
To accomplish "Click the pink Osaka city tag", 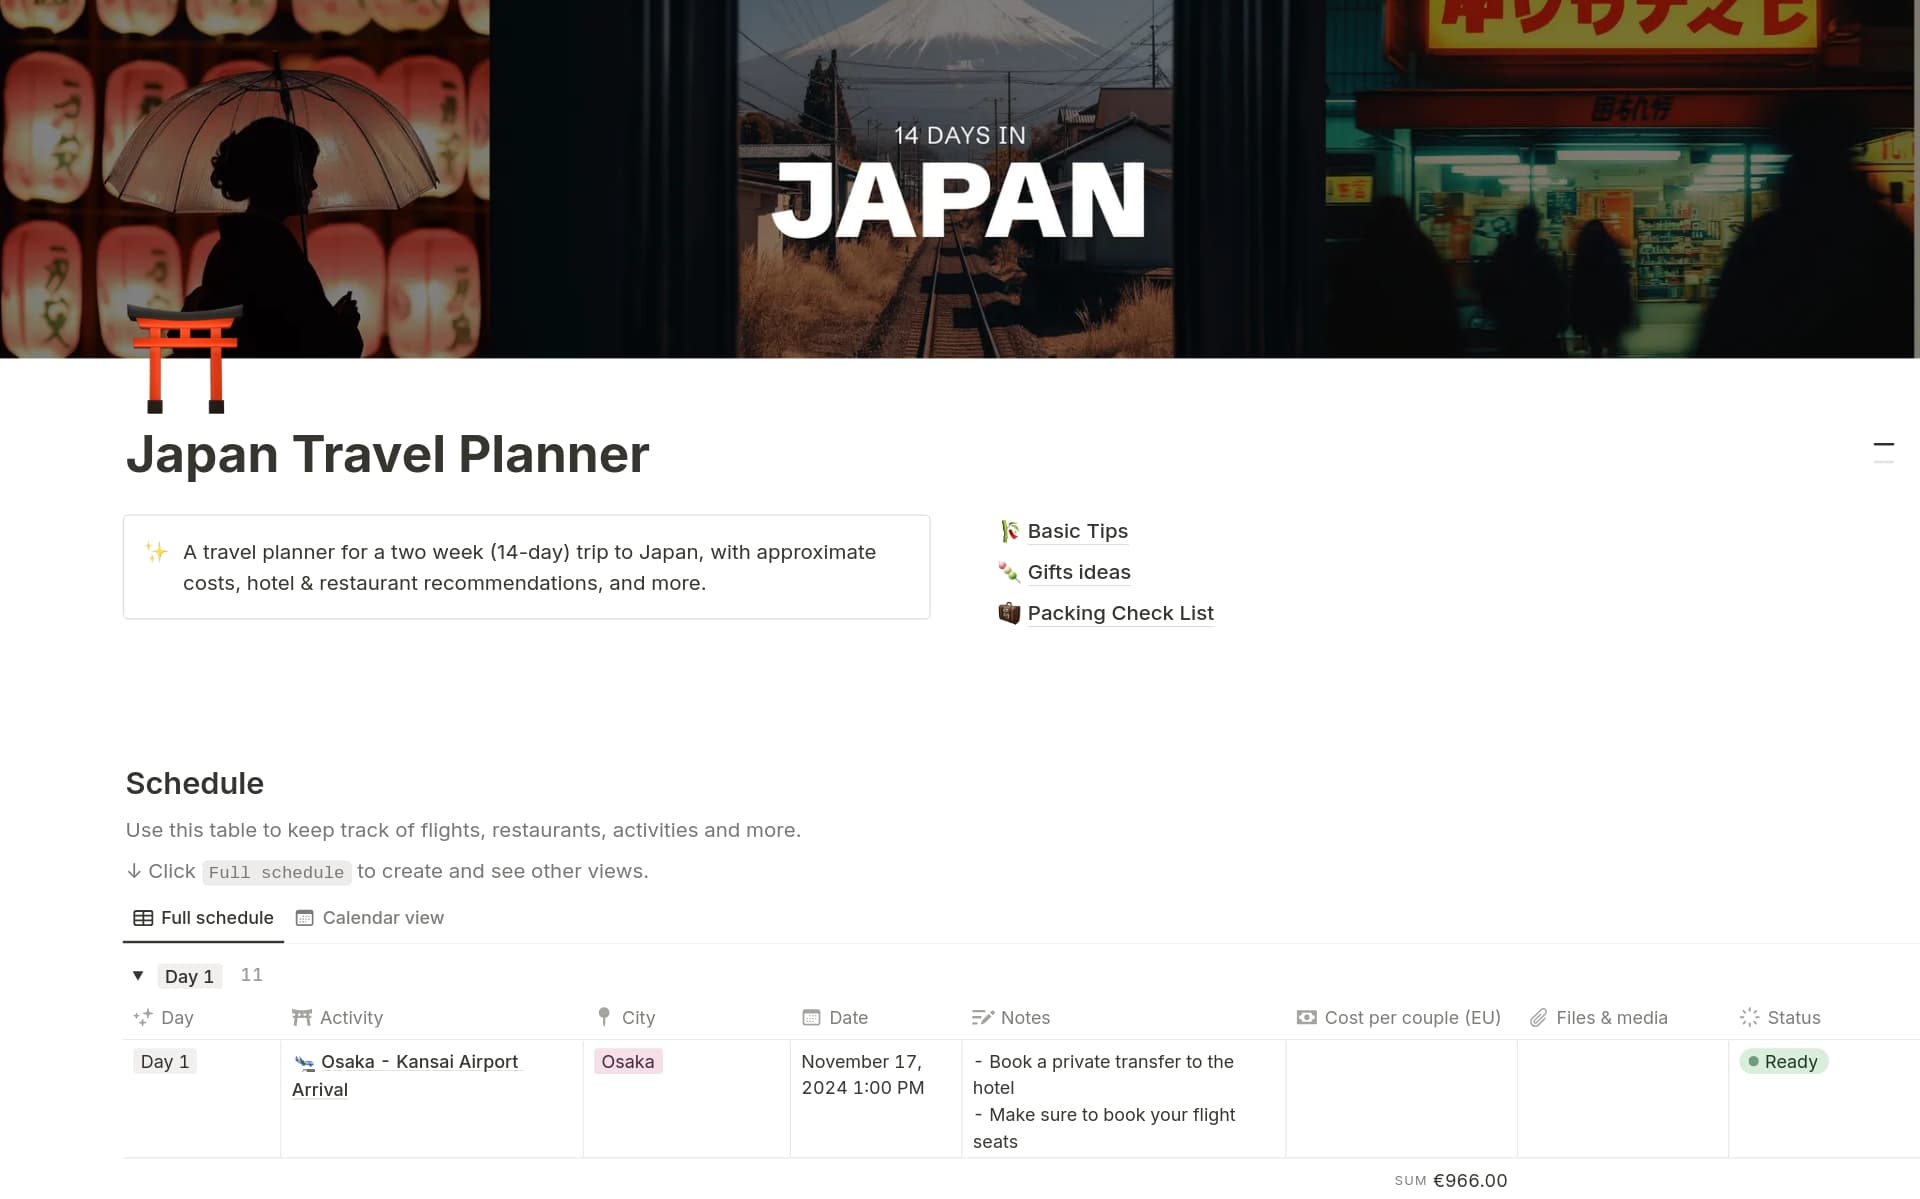I will tap(628, 1062).
